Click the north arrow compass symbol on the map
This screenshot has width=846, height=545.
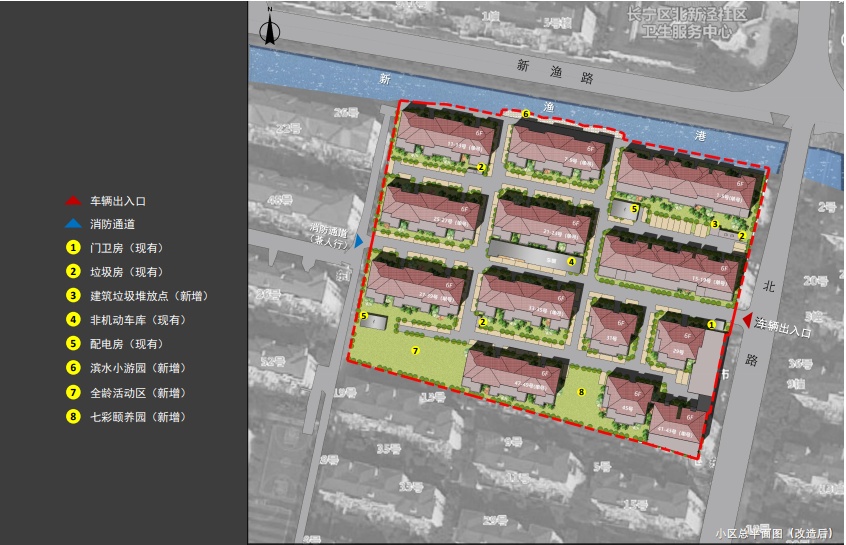click(269, 27)
